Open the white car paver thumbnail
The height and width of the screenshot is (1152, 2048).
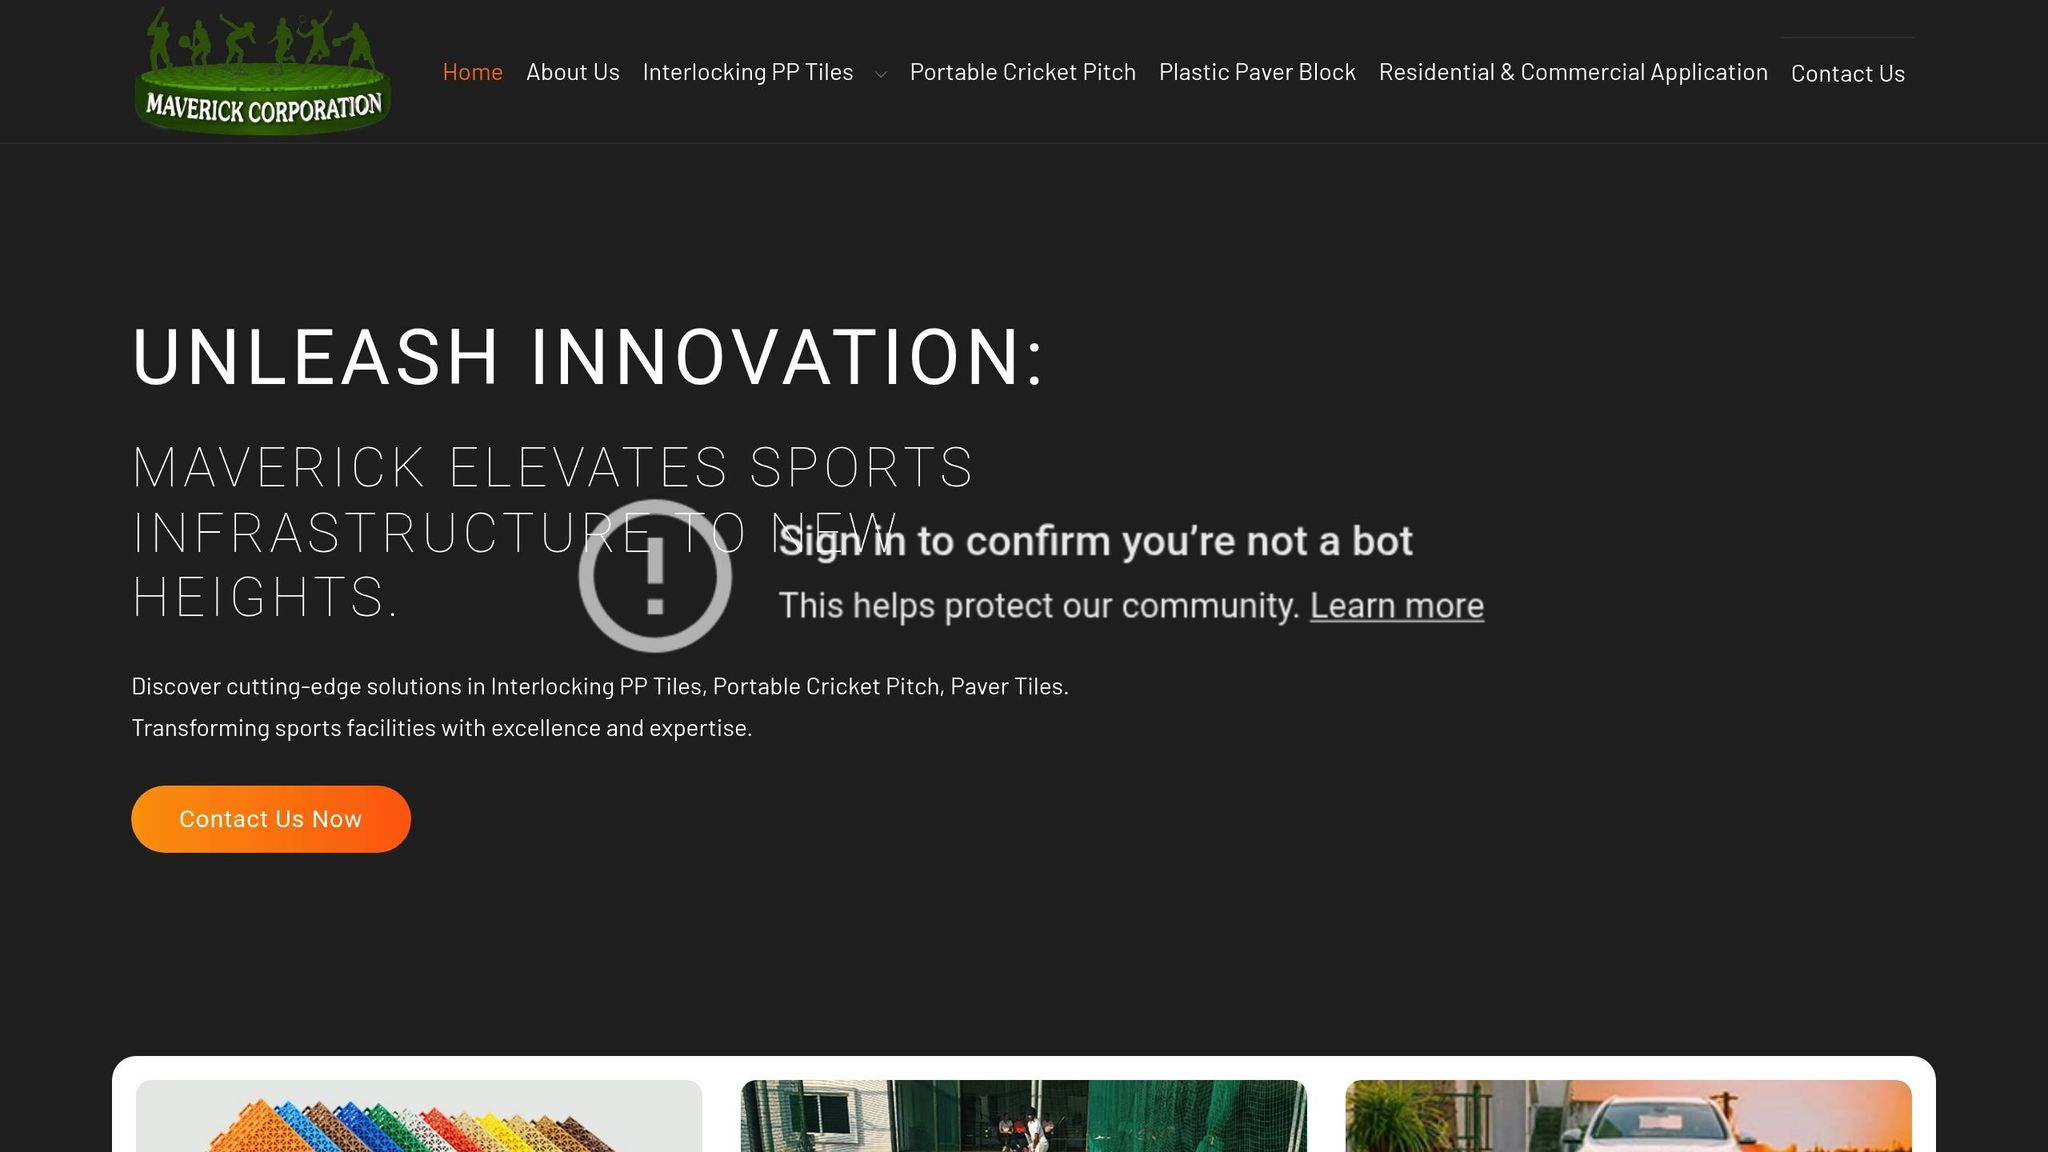pos(1628,1116)
